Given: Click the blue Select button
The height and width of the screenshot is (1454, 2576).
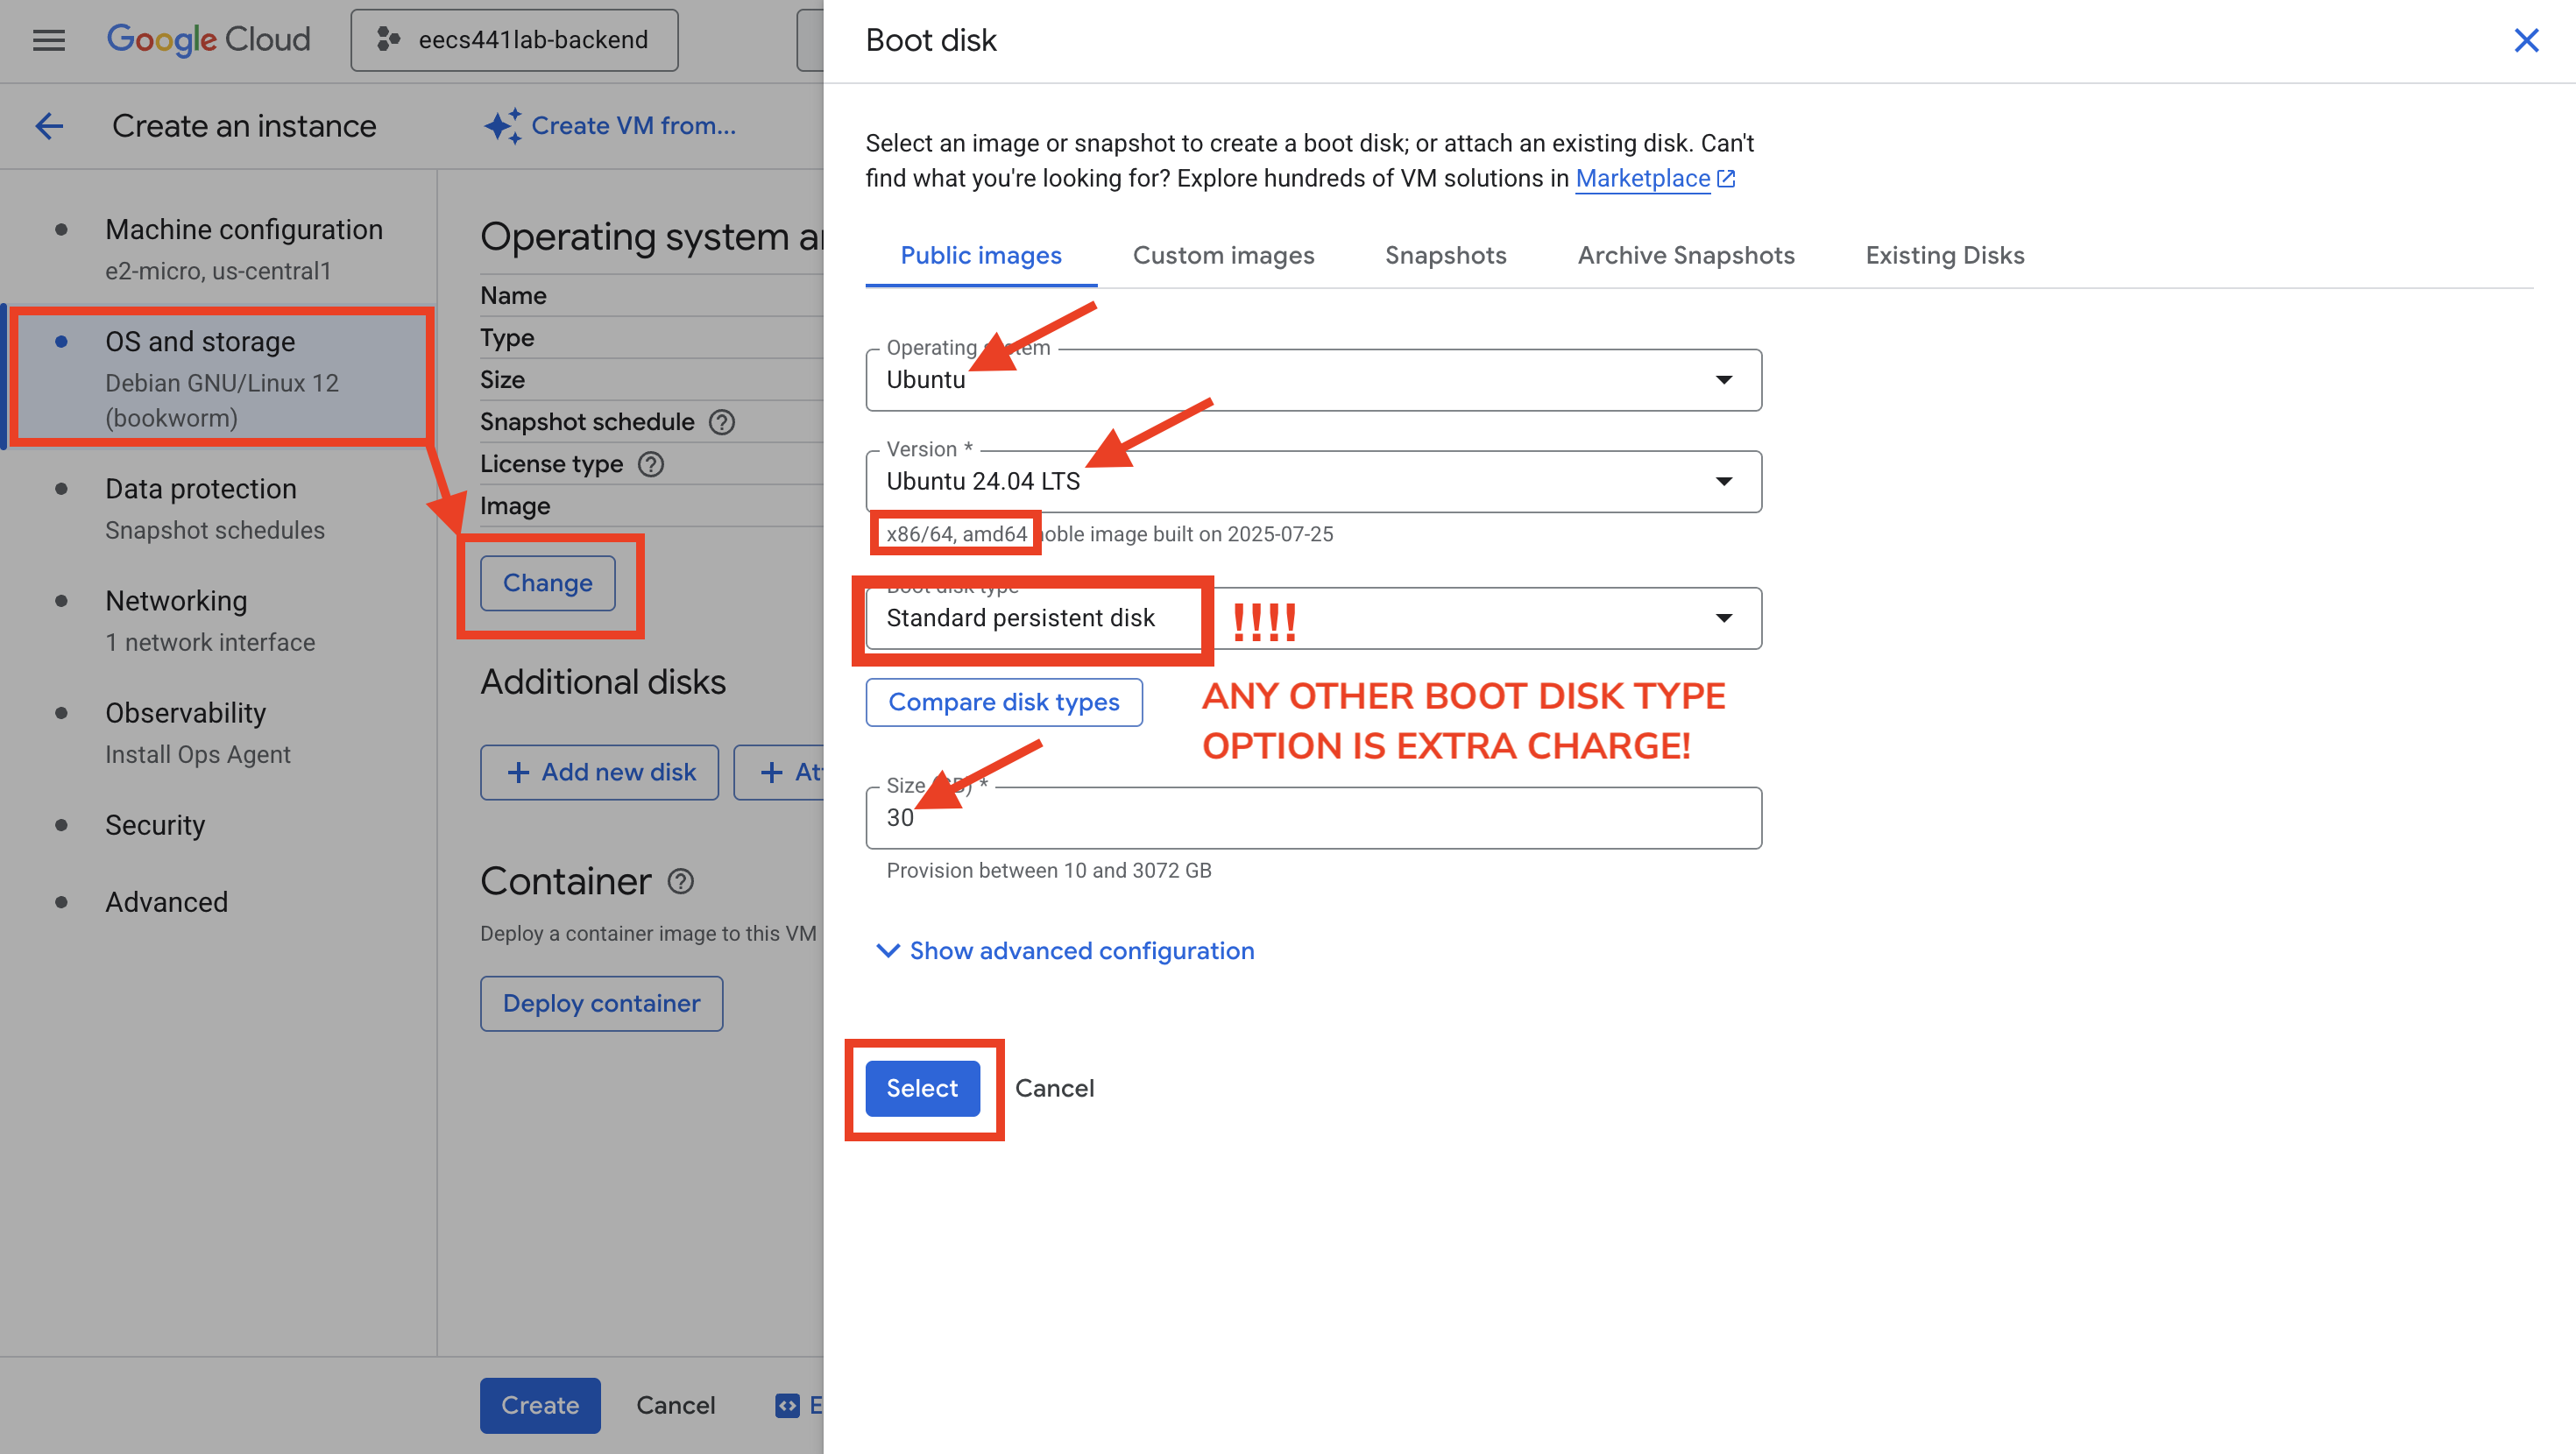Looking at the screenshot, I should click(x=921, y=1088).
